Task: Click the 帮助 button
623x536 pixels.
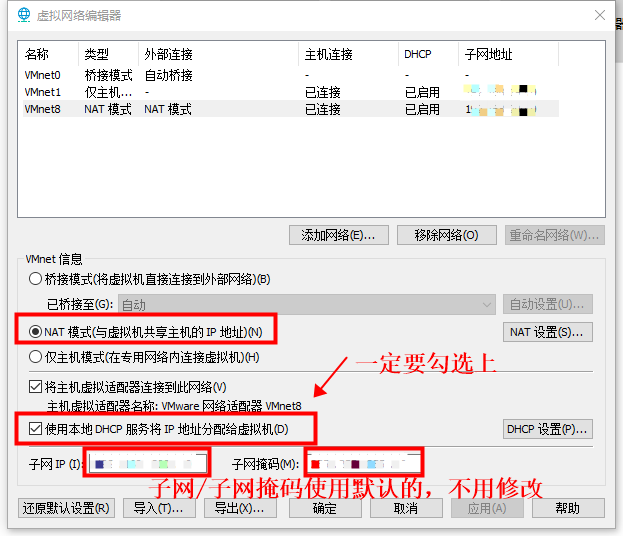Action: click(568, 508)
